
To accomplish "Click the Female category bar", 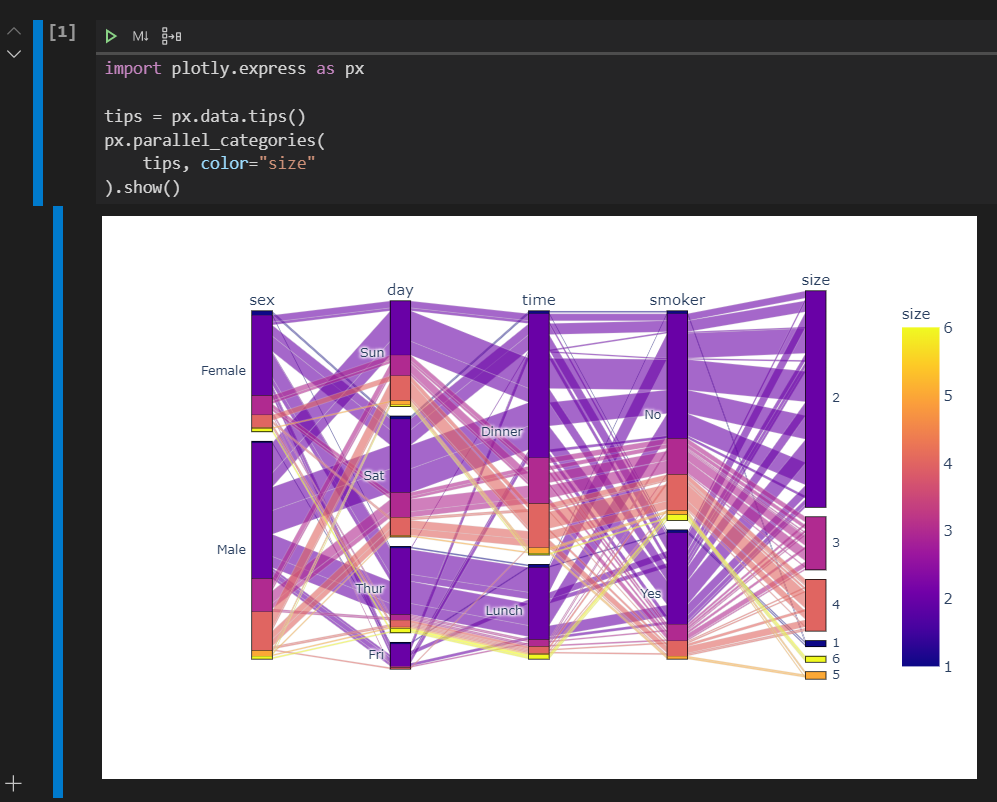I will [262, 371].
